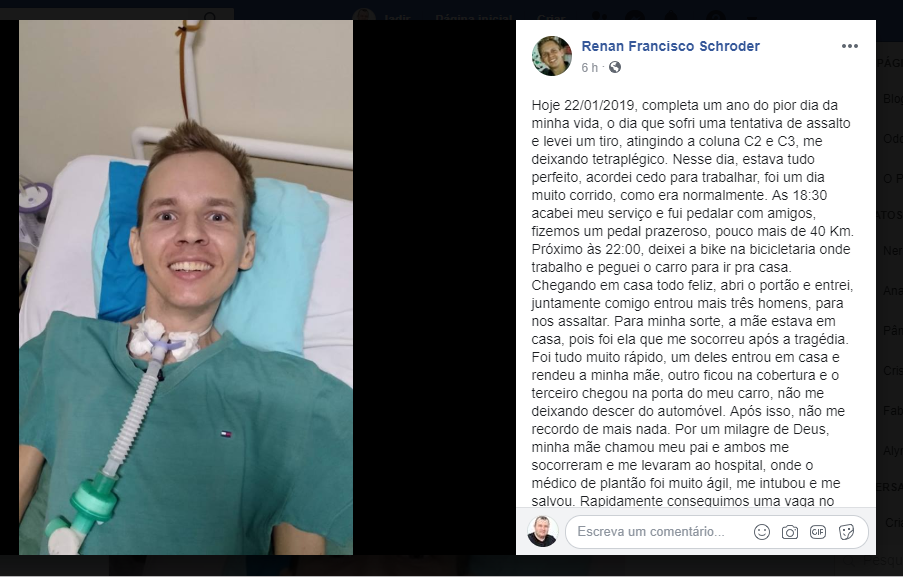903x577 pixels.
Task: Open the sticker picker icon
Action: [x=846, y=532]
